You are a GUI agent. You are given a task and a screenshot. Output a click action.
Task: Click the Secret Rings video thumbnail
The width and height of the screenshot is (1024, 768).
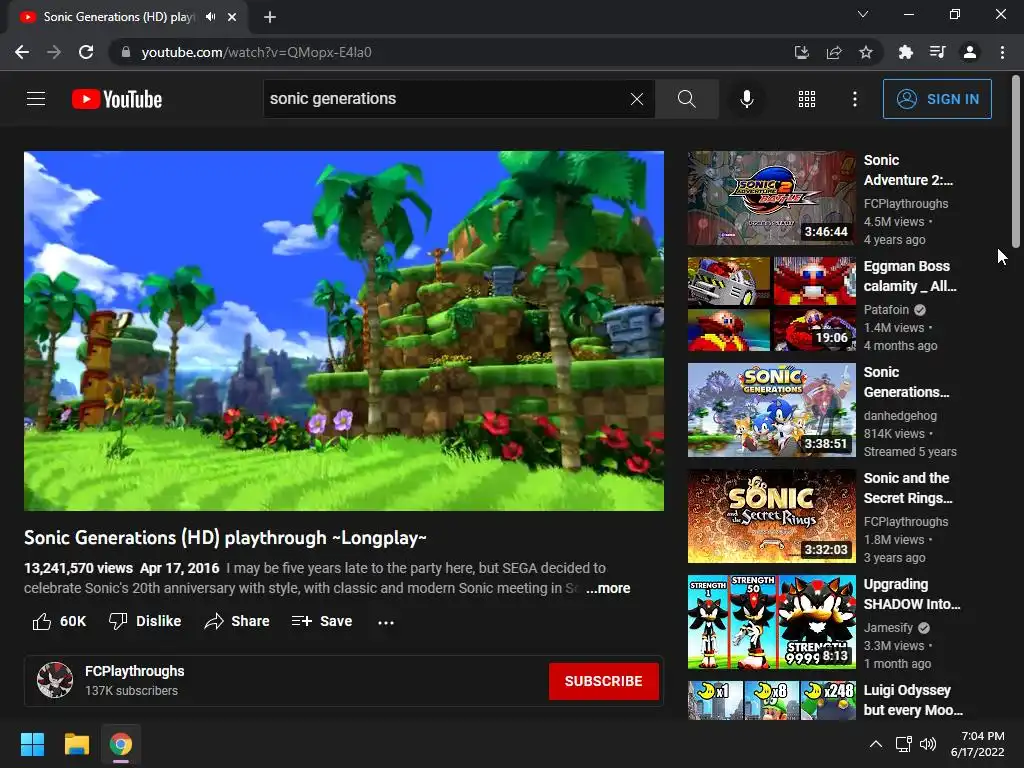(771, 516)
